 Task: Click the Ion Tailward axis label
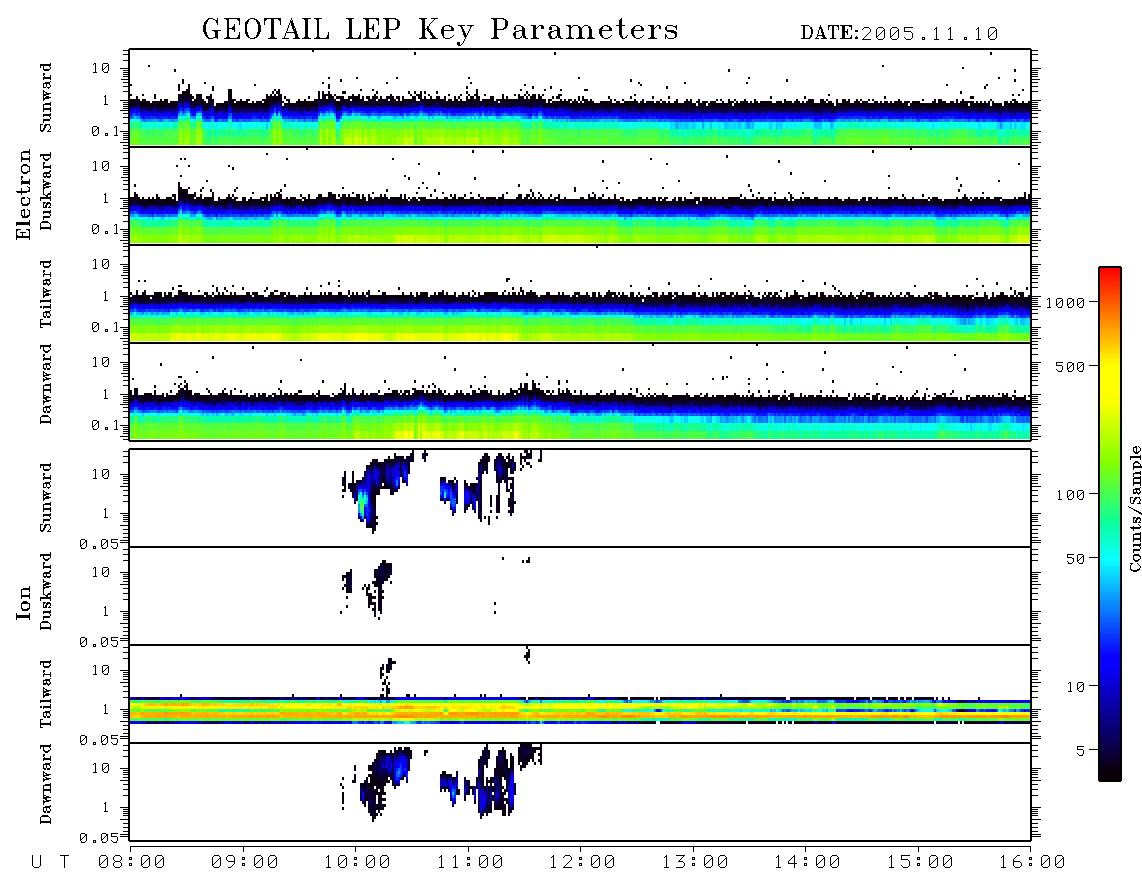pos(46,694)
